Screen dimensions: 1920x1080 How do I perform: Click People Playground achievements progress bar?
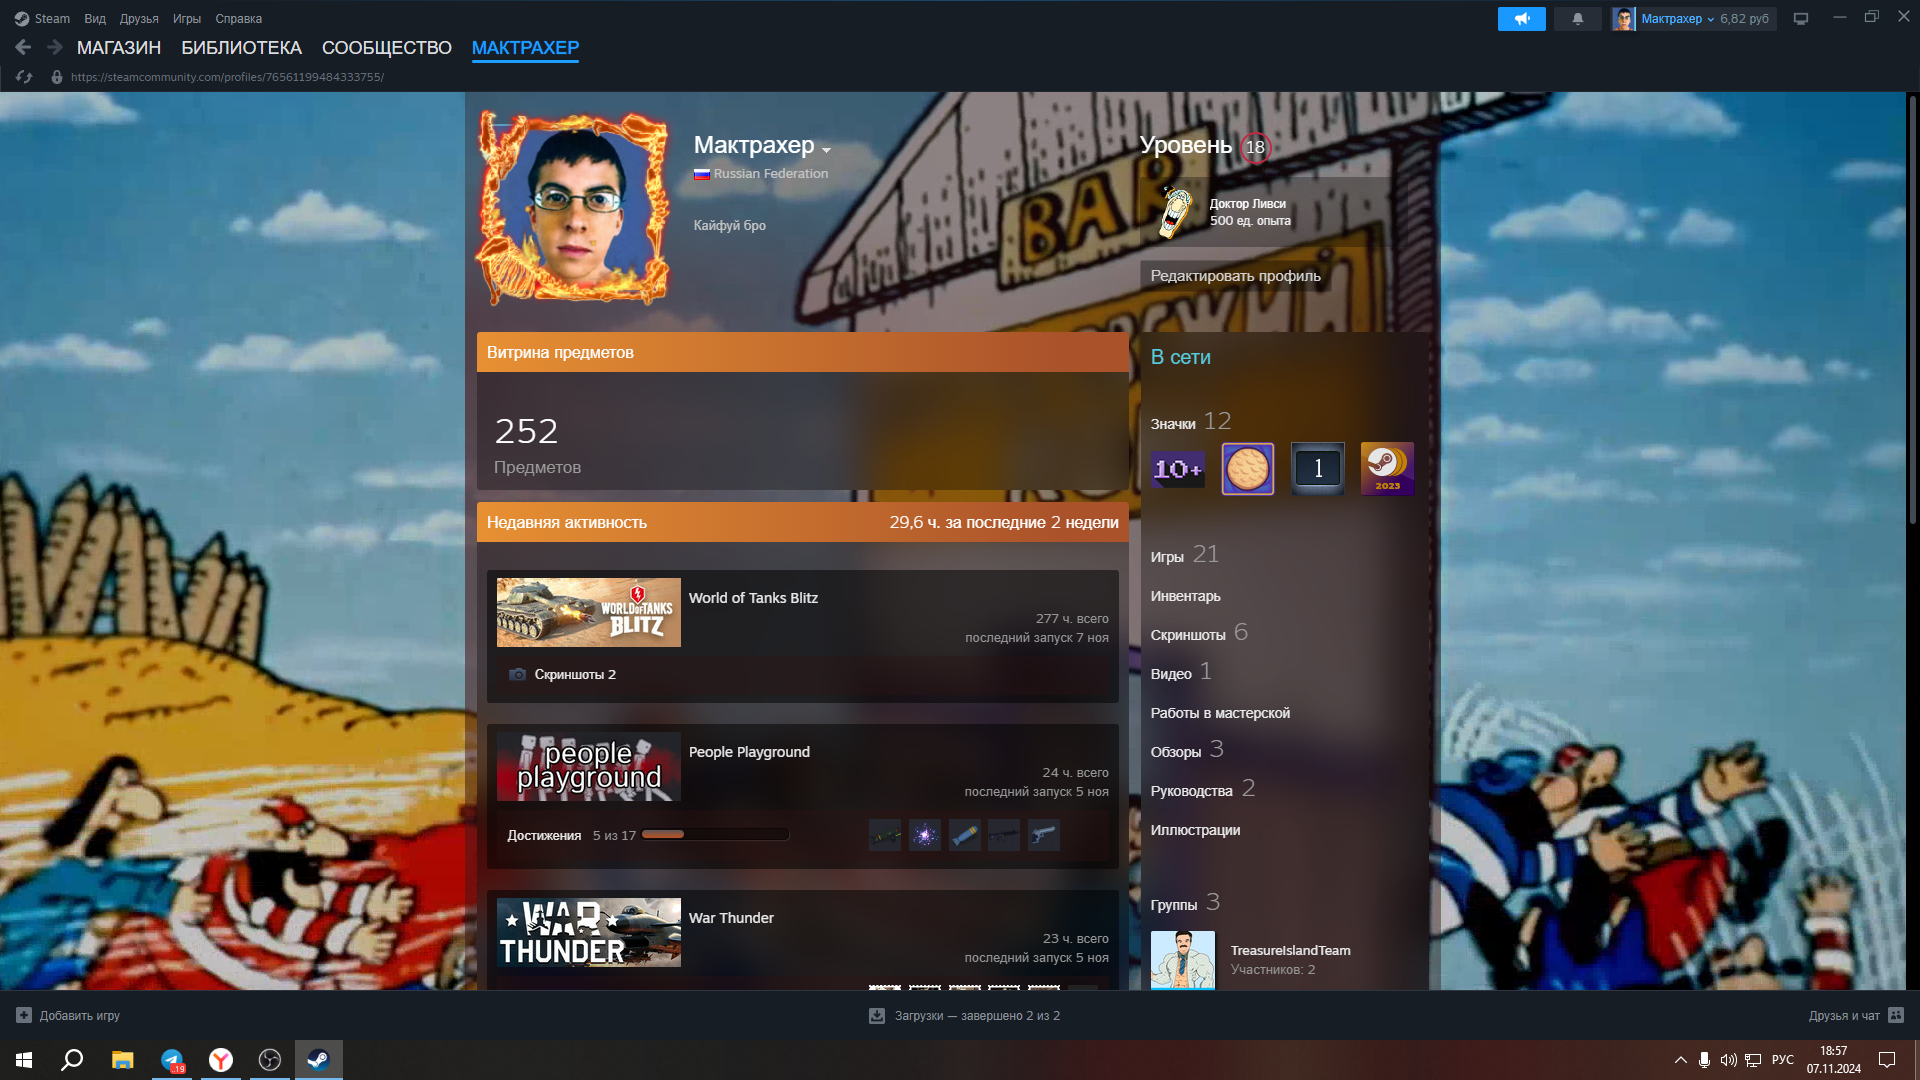tap(715, 835)
